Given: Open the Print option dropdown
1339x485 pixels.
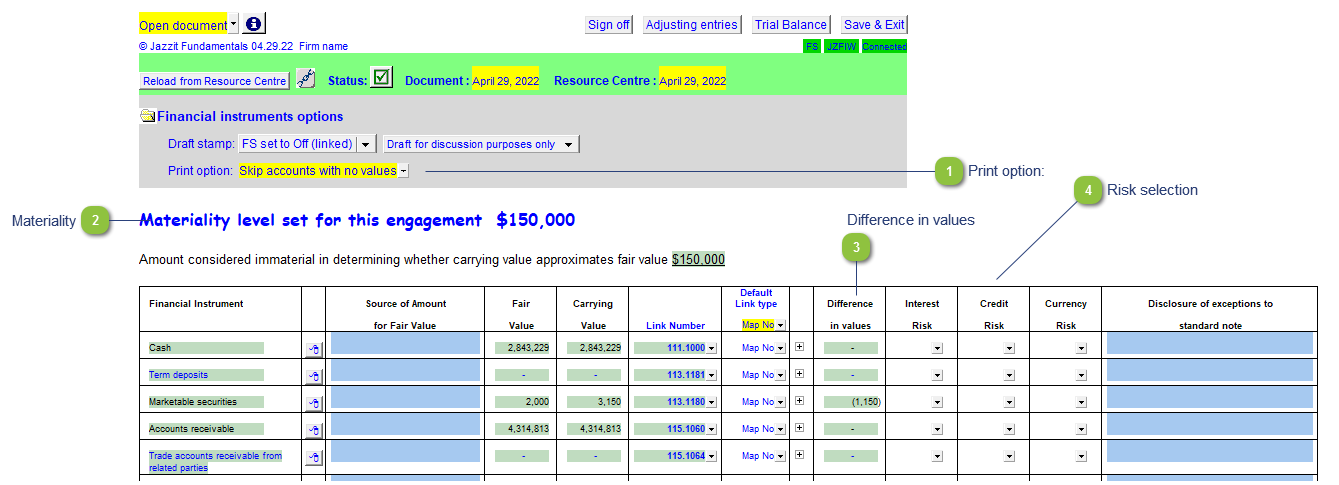Looking at the screenshot, I should point(403,171).
